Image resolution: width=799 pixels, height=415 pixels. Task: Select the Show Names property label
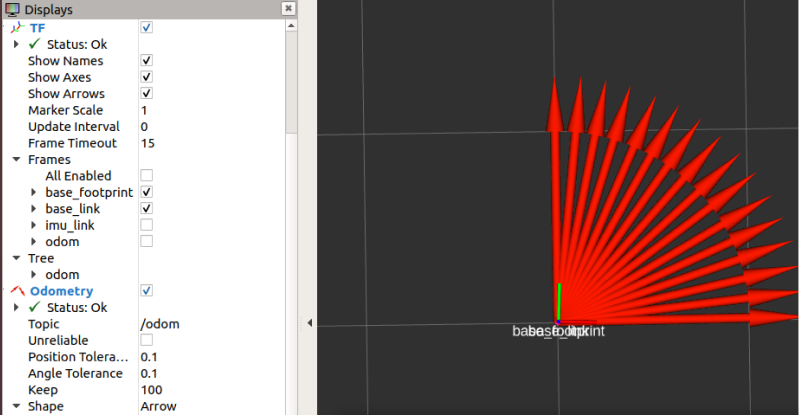coord(65,61)
